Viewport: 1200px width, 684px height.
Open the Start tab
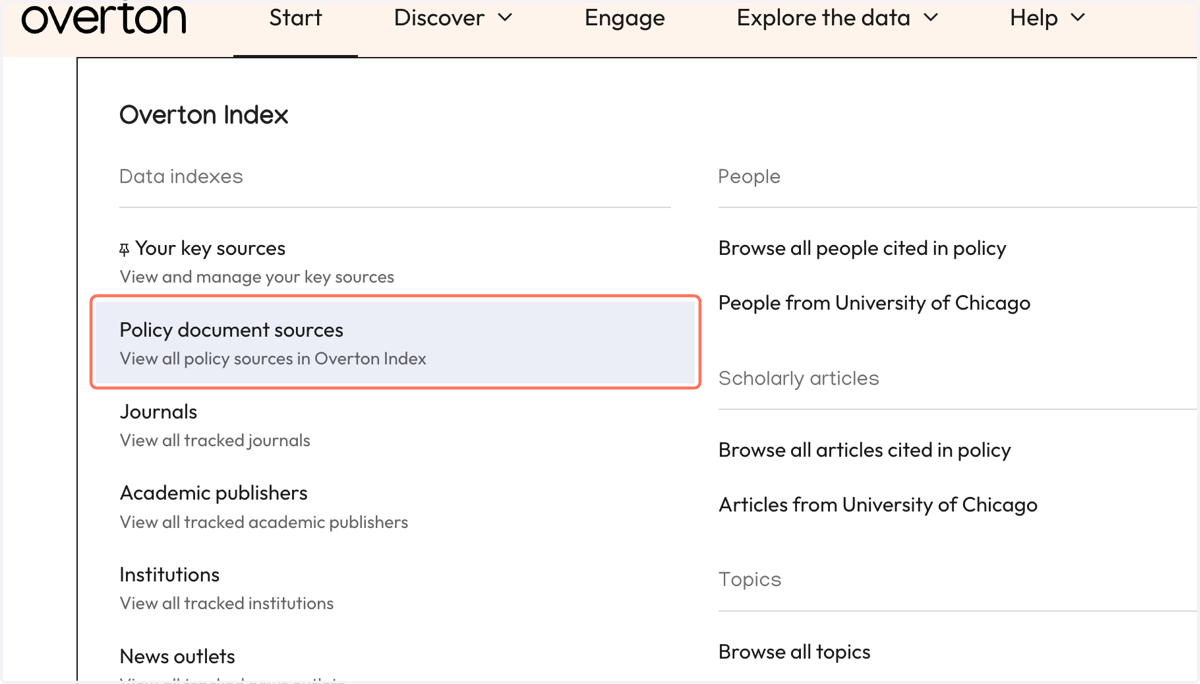[295, 18]
